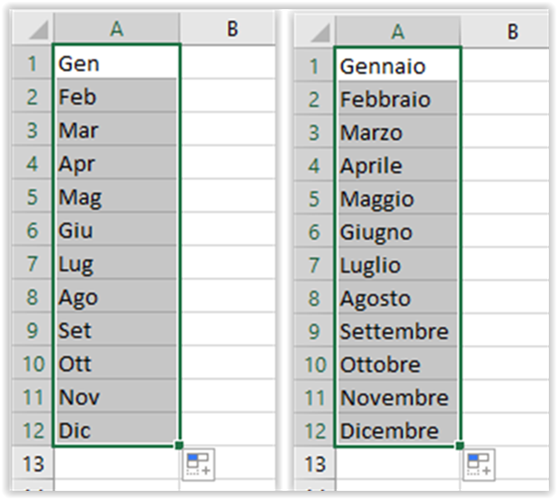Select column B header in left sheet
Screen dimensions: 557x499
click(227, 29)
